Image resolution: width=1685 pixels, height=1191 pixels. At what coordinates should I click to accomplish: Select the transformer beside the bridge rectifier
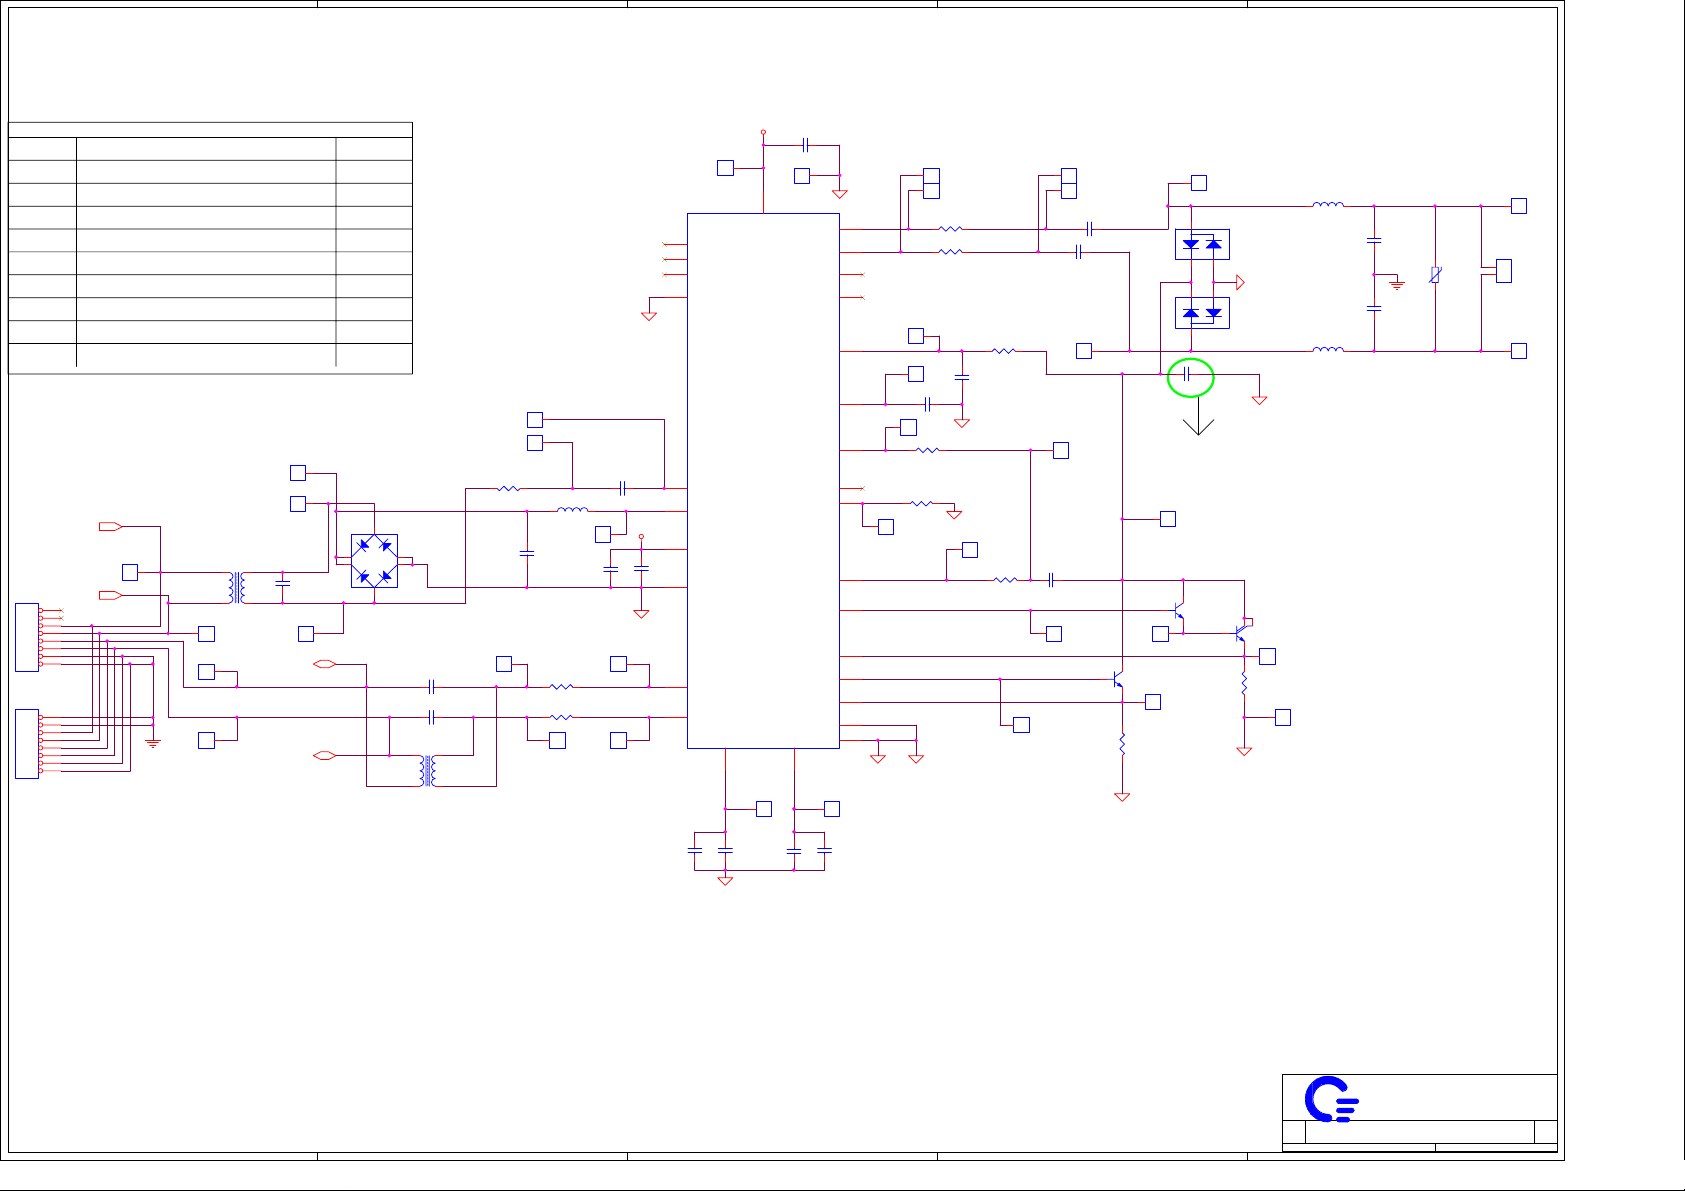tap(237, 588)
